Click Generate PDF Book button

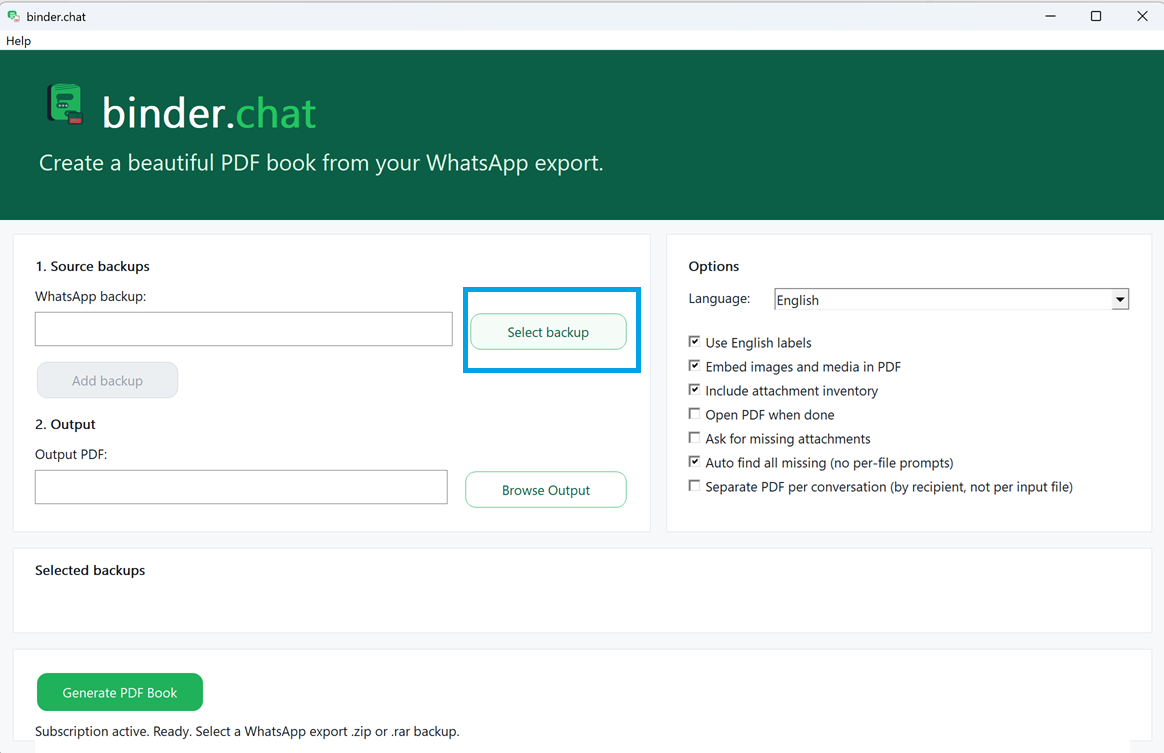(120, 692)
